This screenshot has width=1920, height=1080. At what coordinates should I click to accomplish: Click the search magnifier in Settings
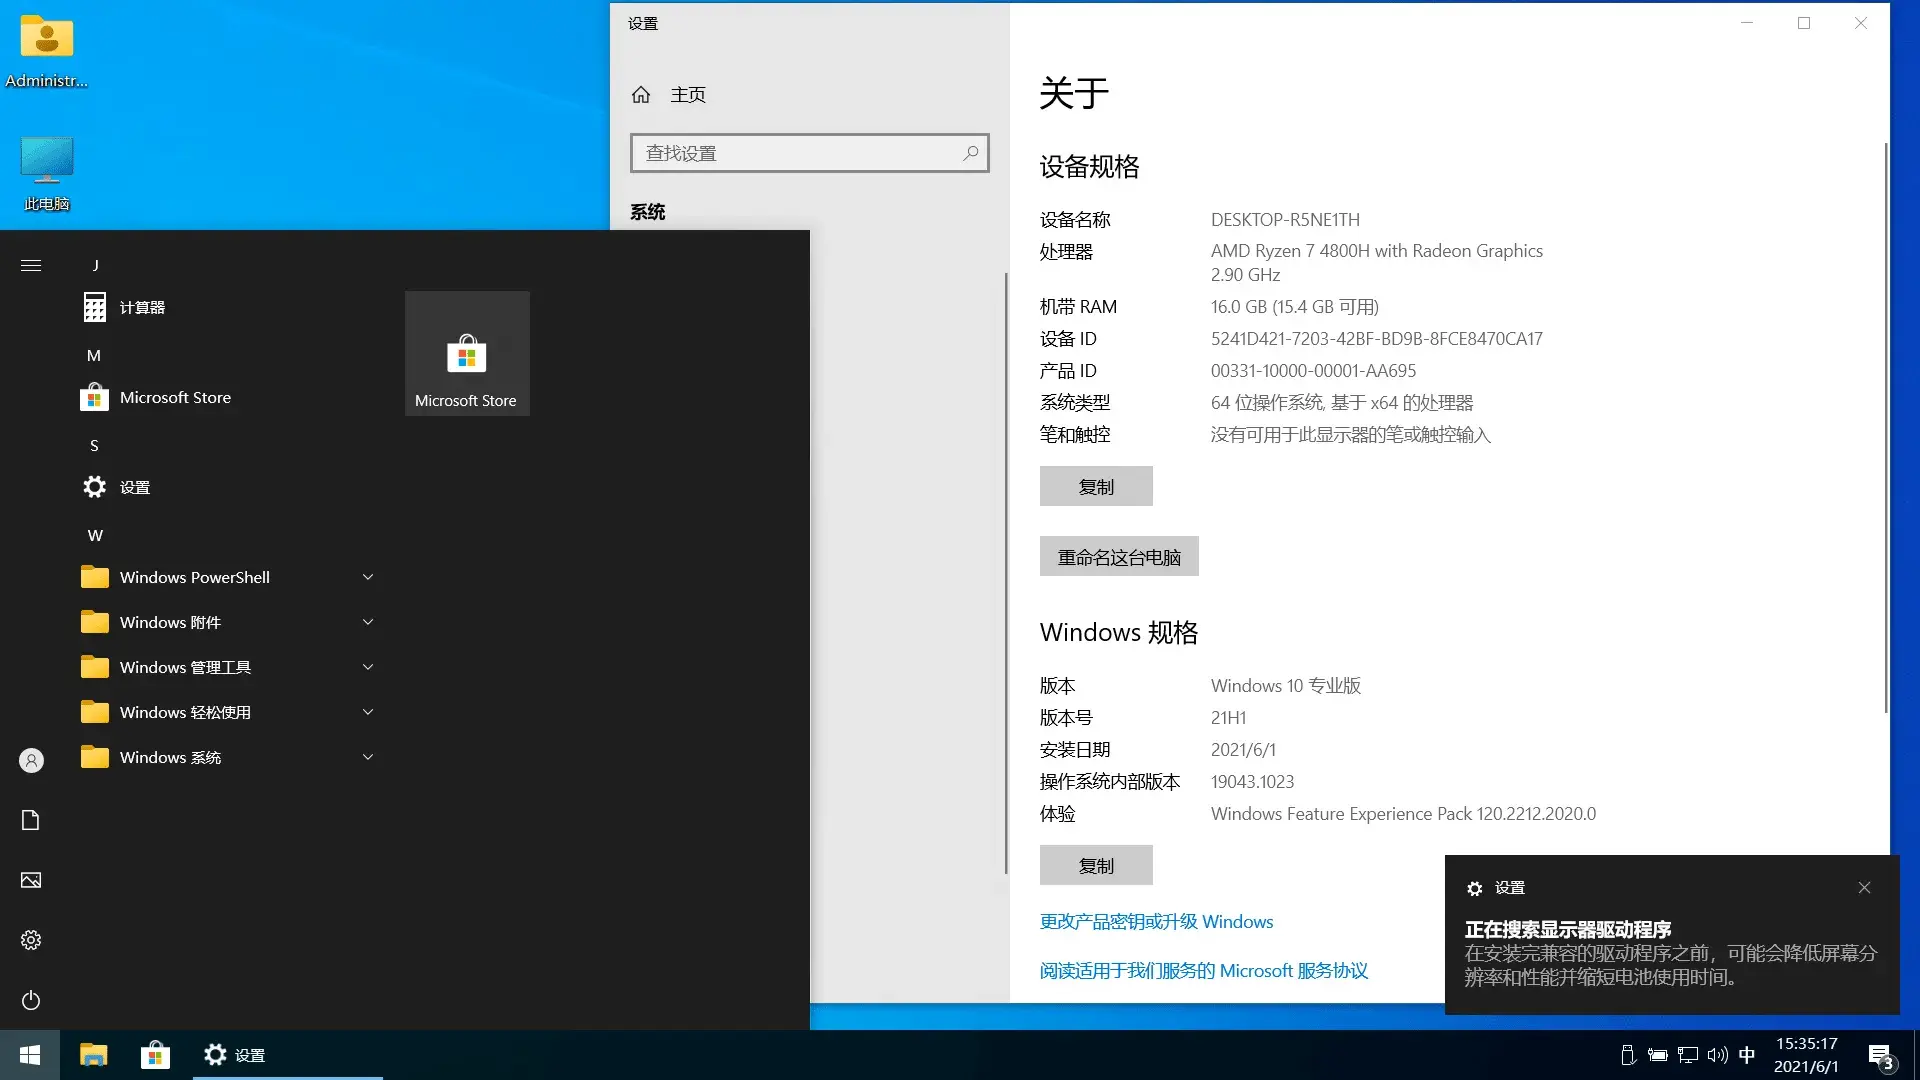click(970, 153)
